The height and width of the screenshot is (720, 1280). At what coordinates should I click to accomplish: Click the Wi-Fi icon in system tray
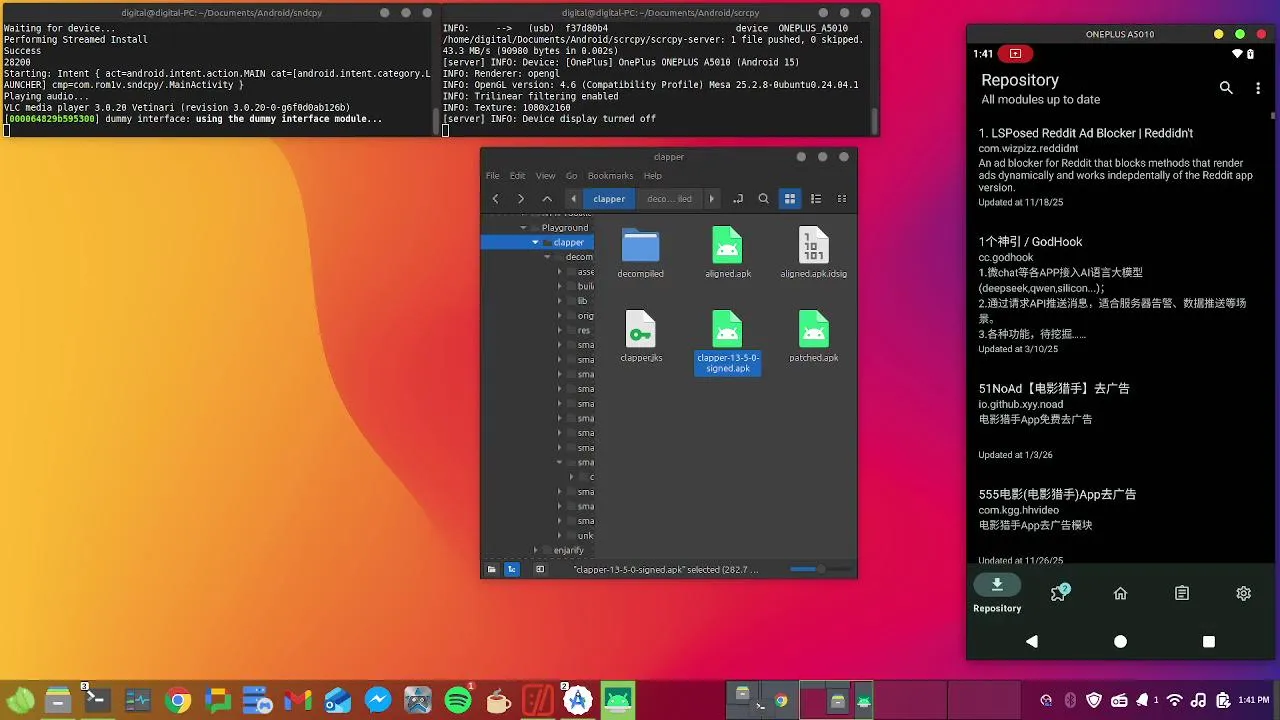[x=1175, y=700]
